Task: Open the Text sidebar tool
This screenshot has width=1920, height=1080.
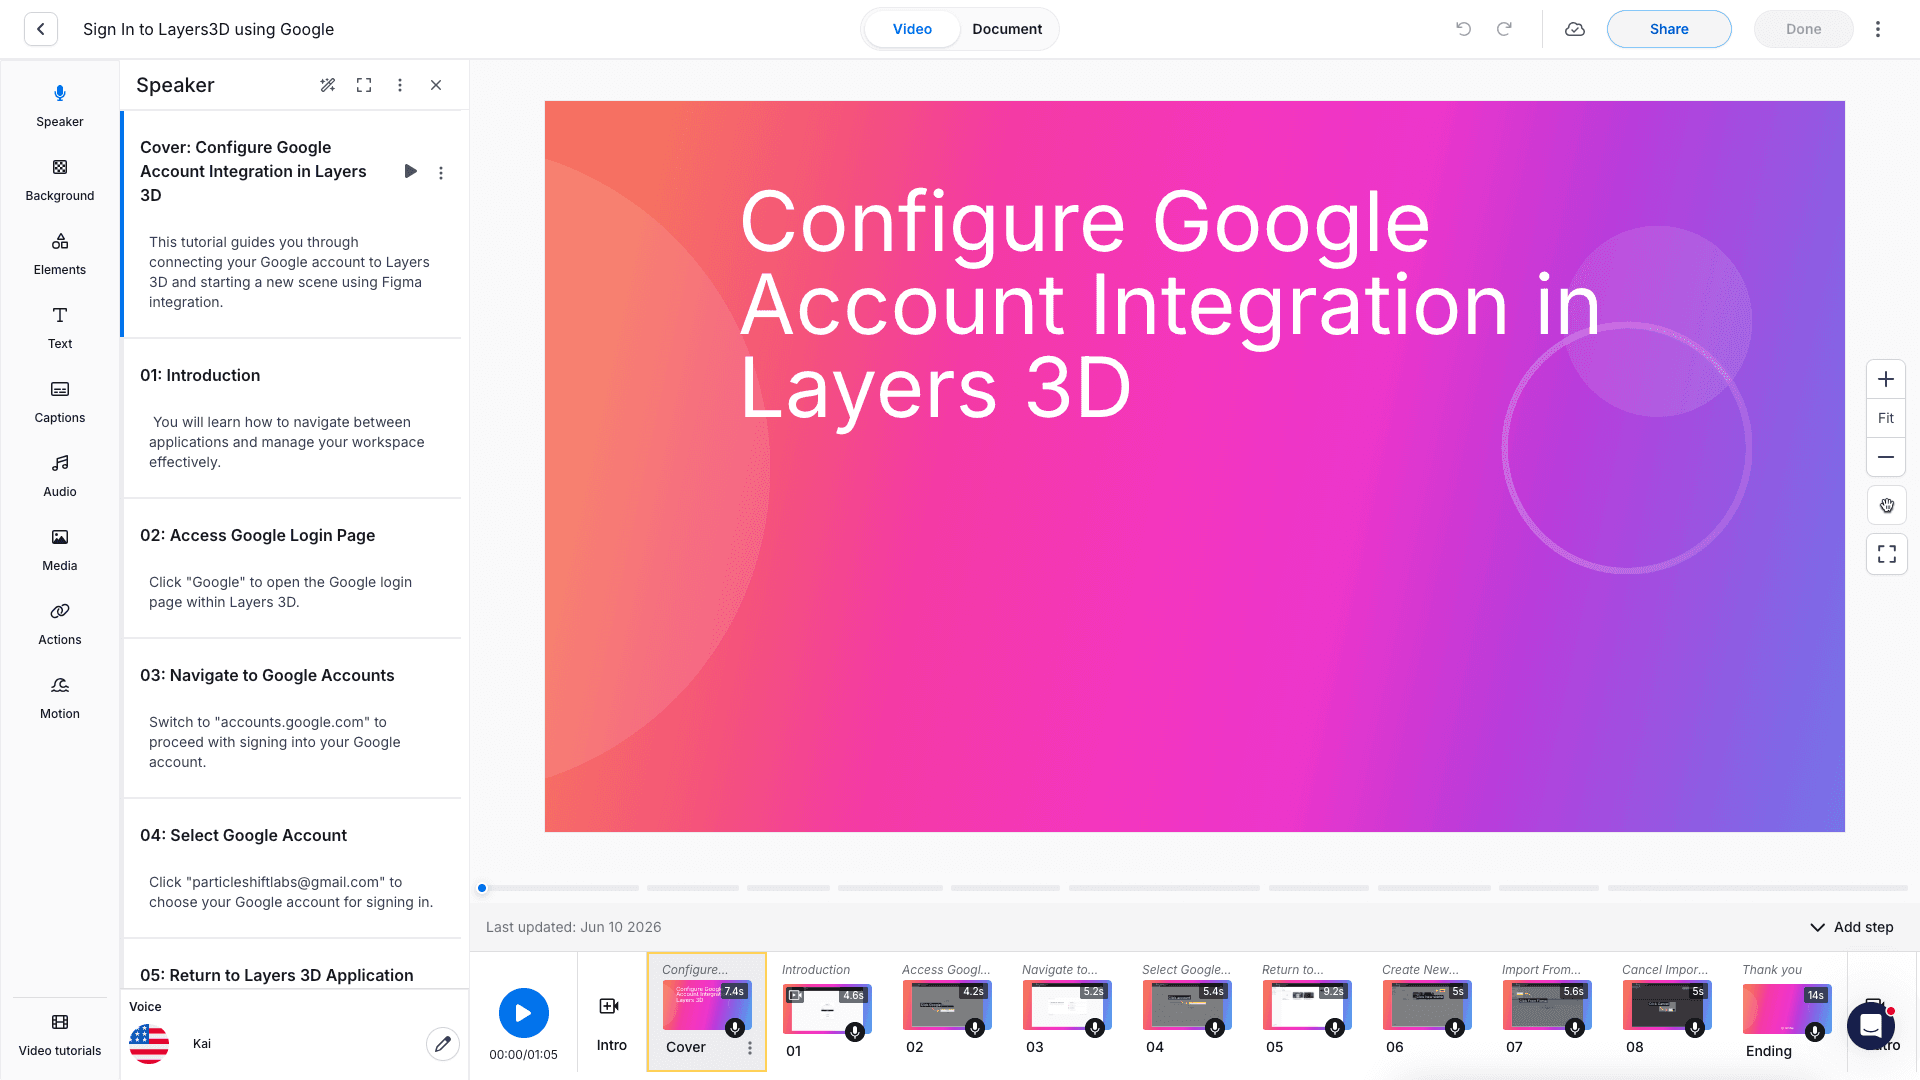Action: click(60, 328)
